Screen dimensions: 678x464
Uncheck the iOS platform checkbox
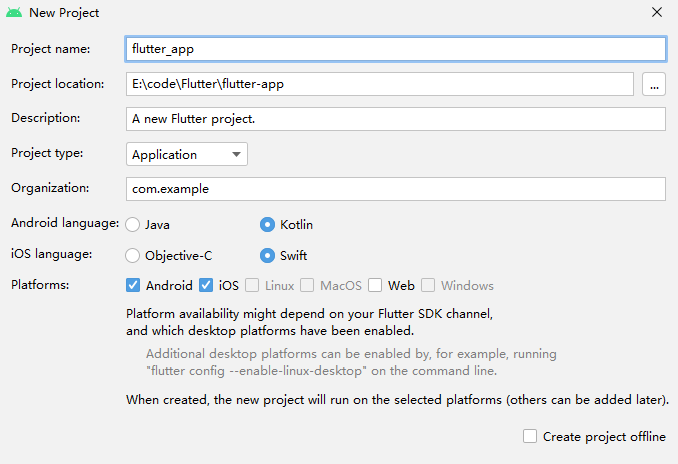point(206,285)
